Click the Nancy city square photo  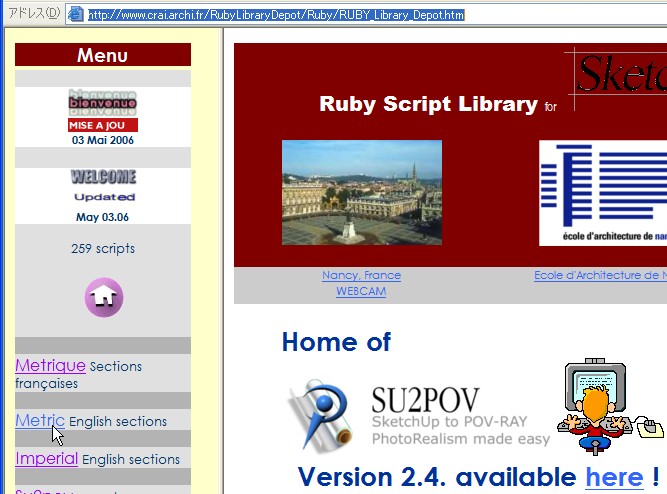362,192
